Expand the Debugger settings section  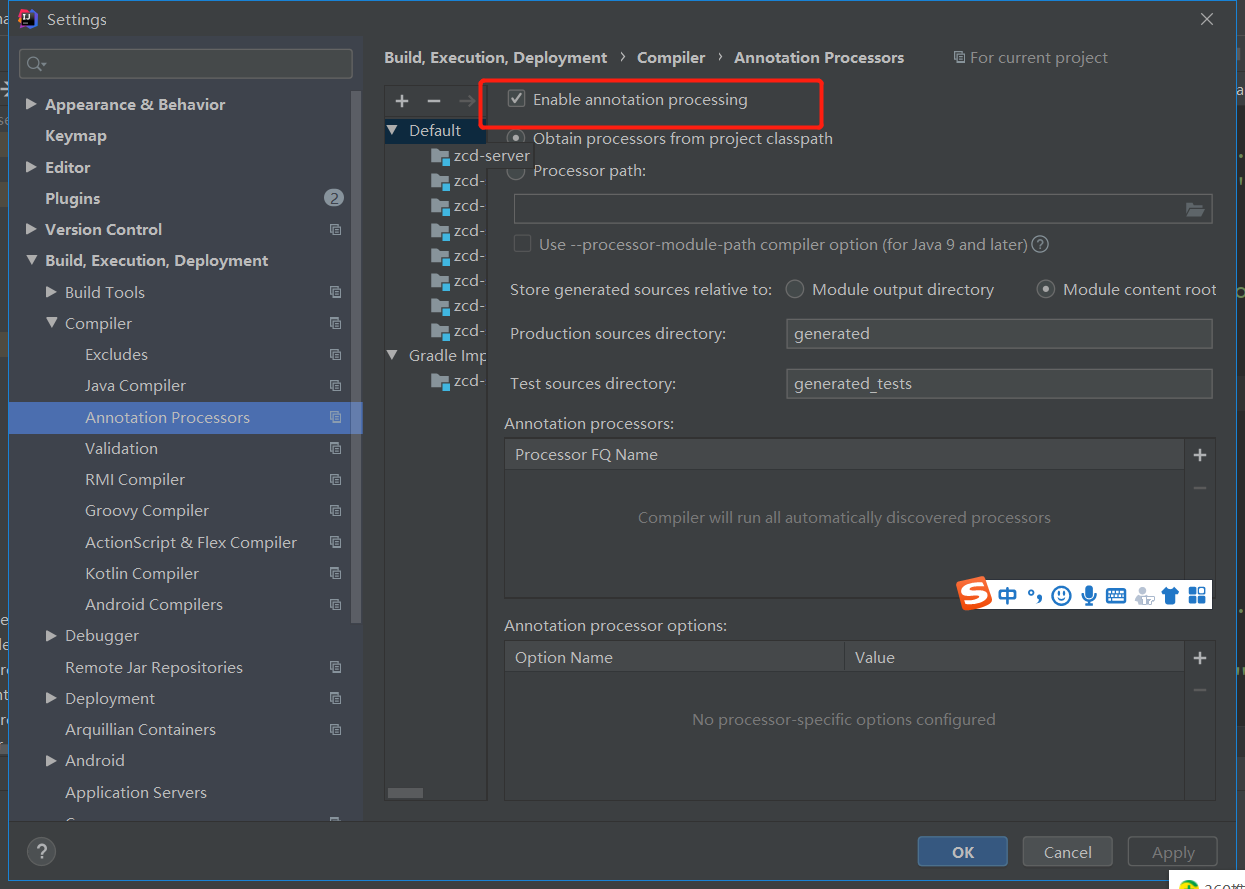tap(49, 635)
